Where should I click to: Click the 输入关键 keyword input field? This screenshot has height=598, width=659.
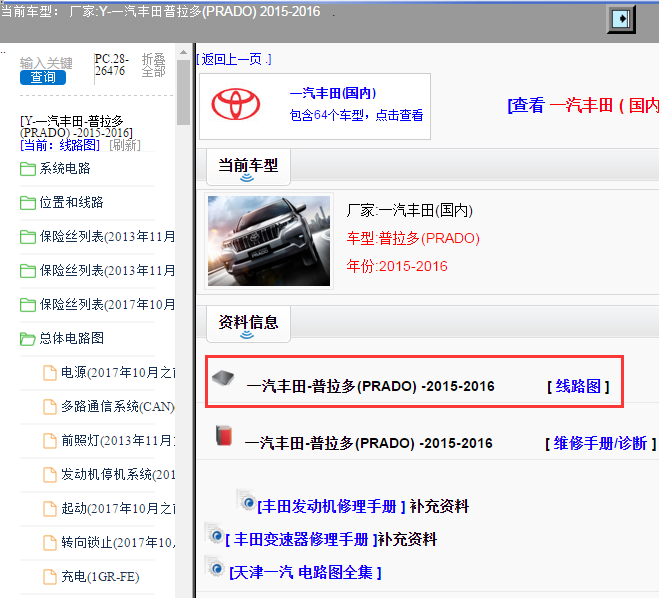46,63
